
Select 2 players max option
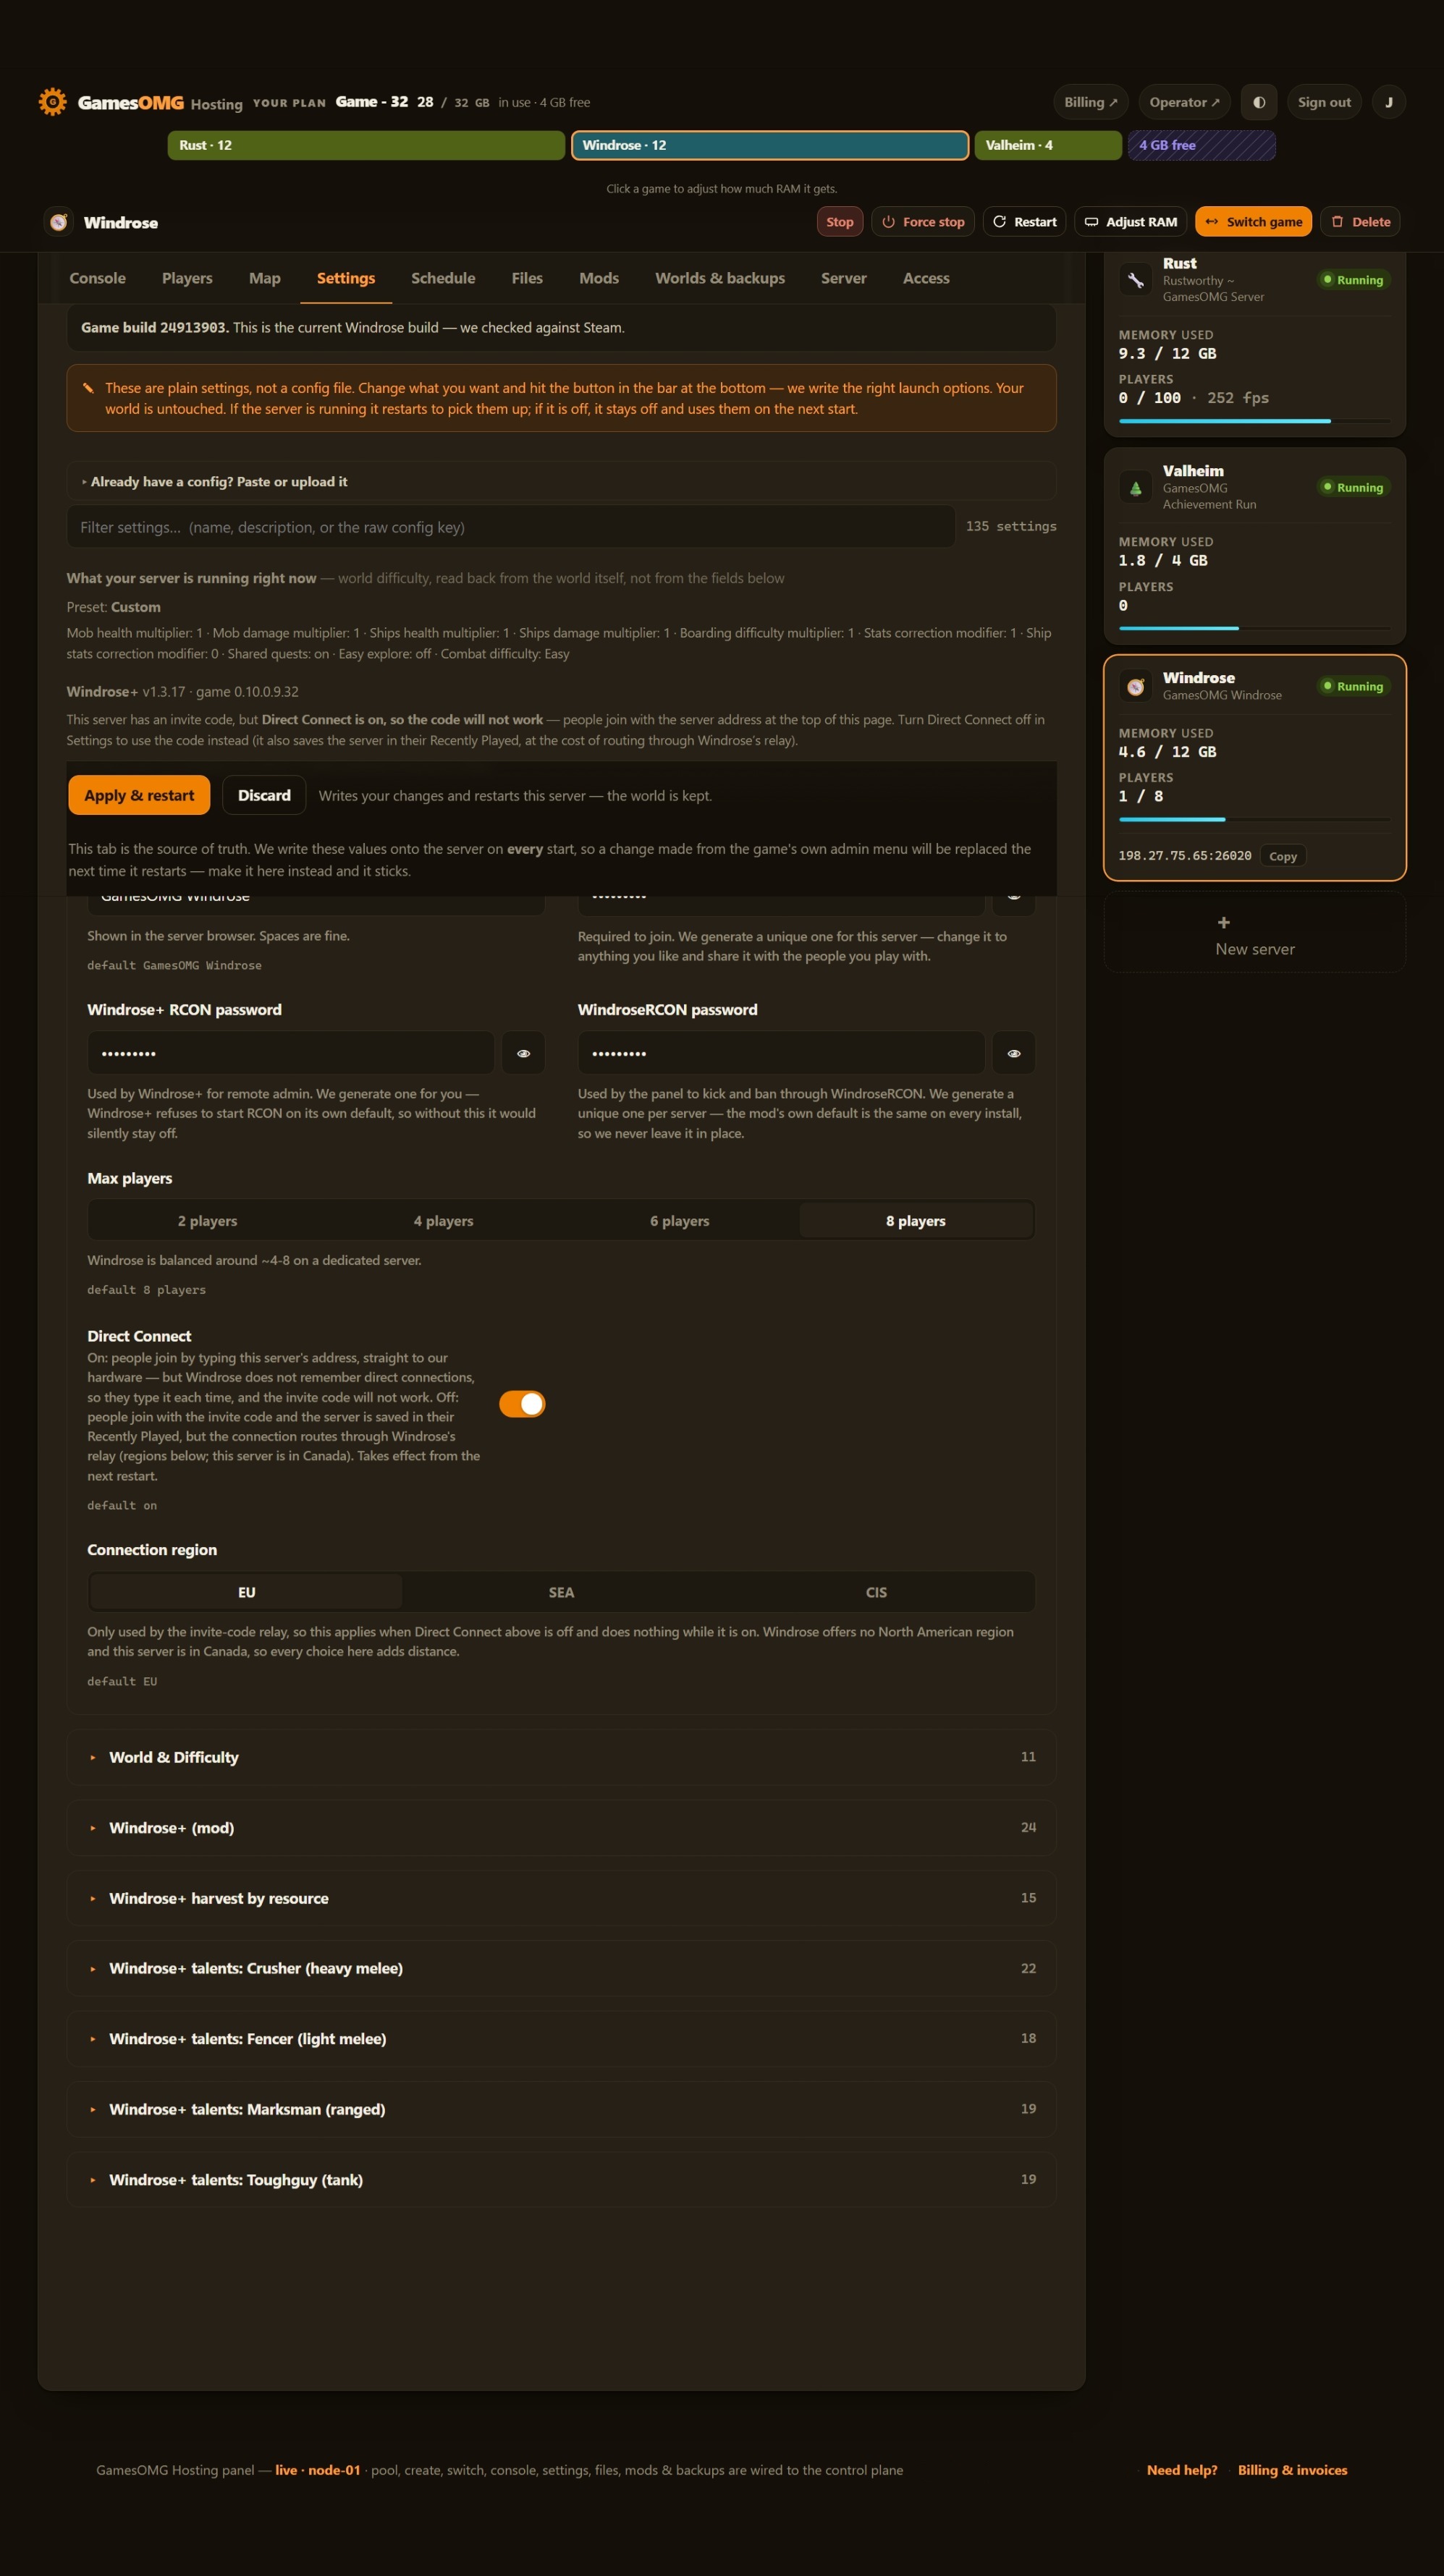tap(207, 1221)
